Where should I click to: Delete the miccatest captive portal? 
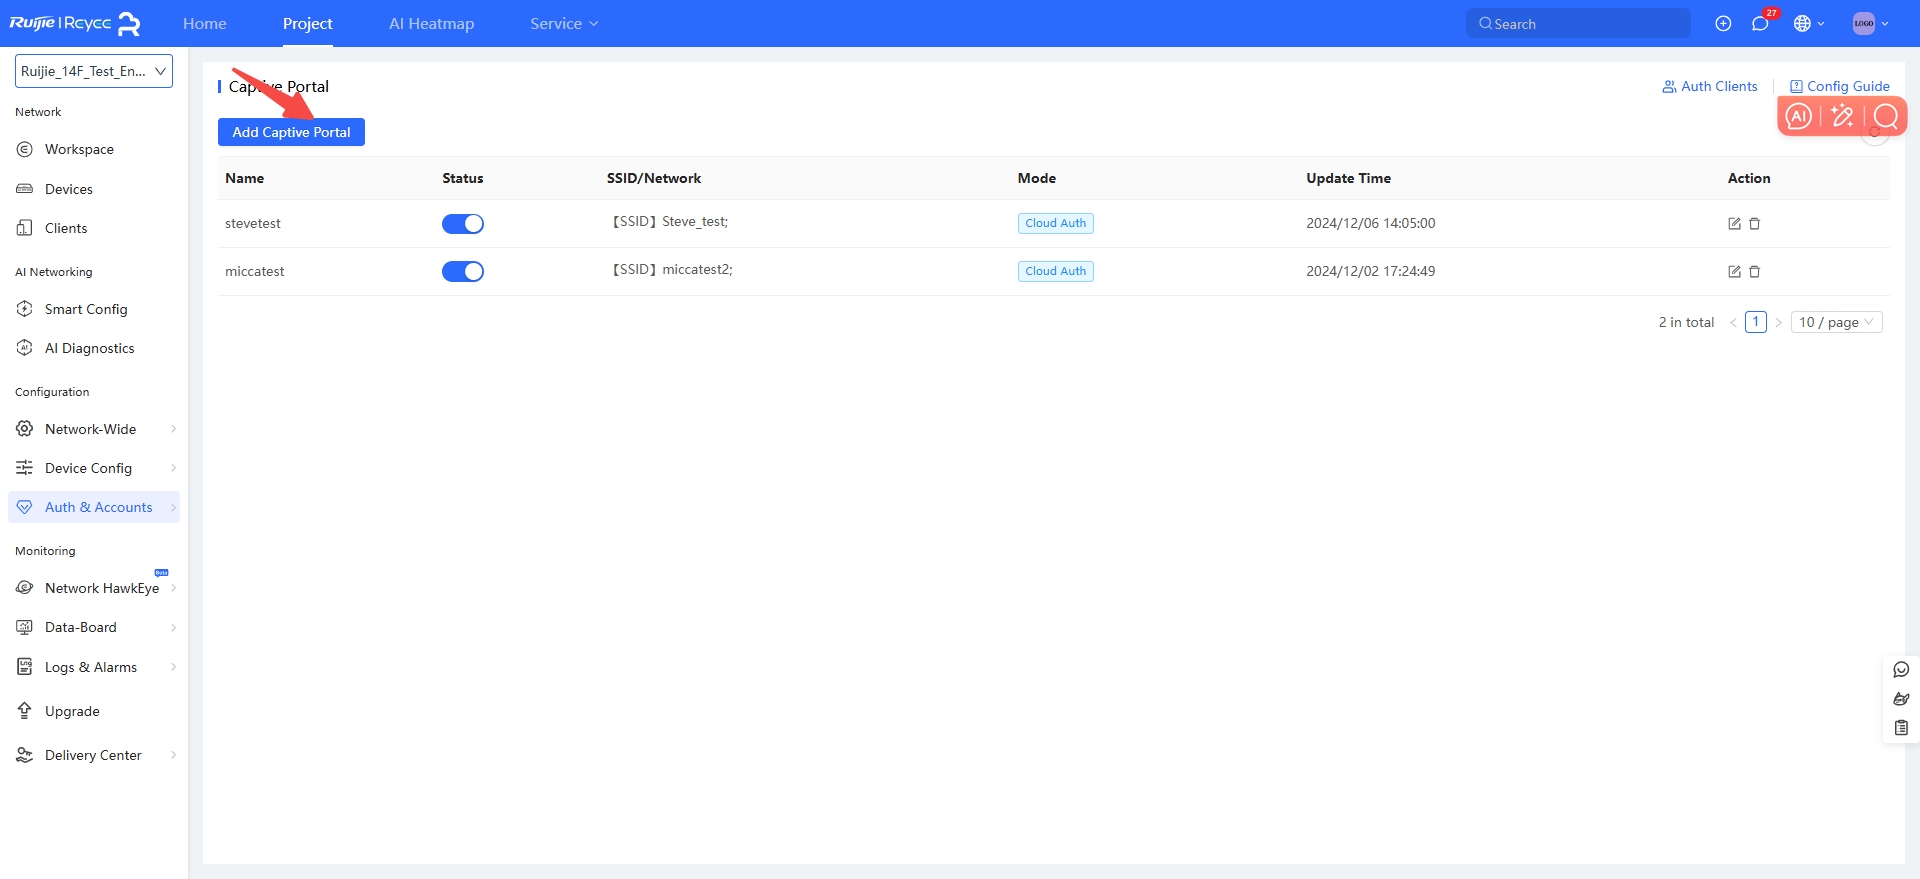(1754, 272)
